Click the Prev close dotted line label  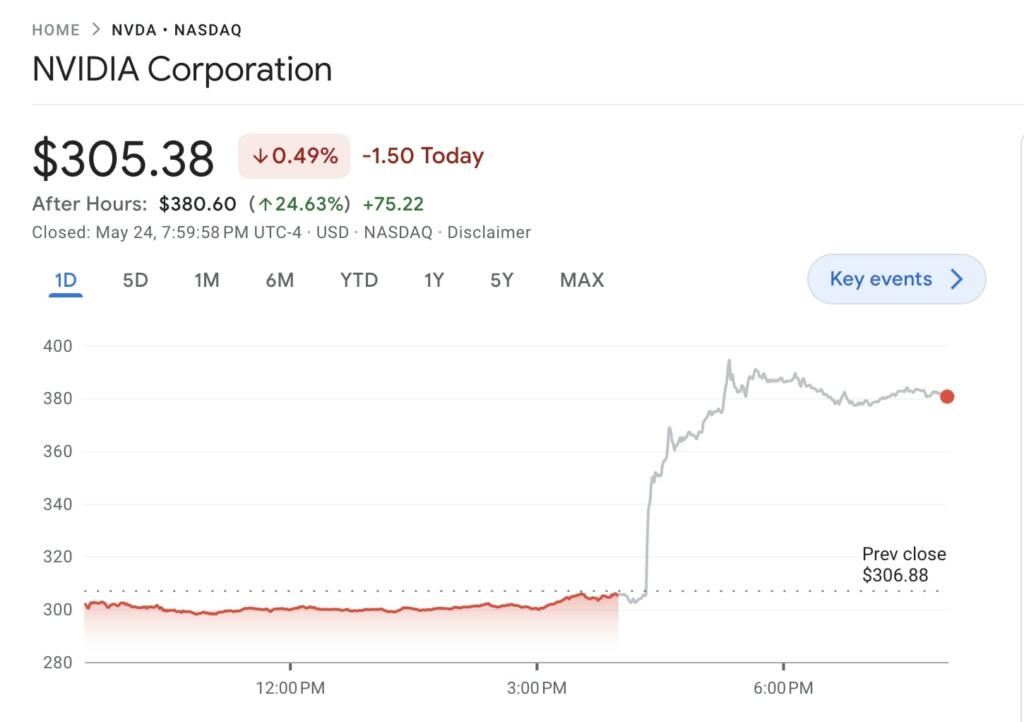pyautogui.click(x=905, y=563)
